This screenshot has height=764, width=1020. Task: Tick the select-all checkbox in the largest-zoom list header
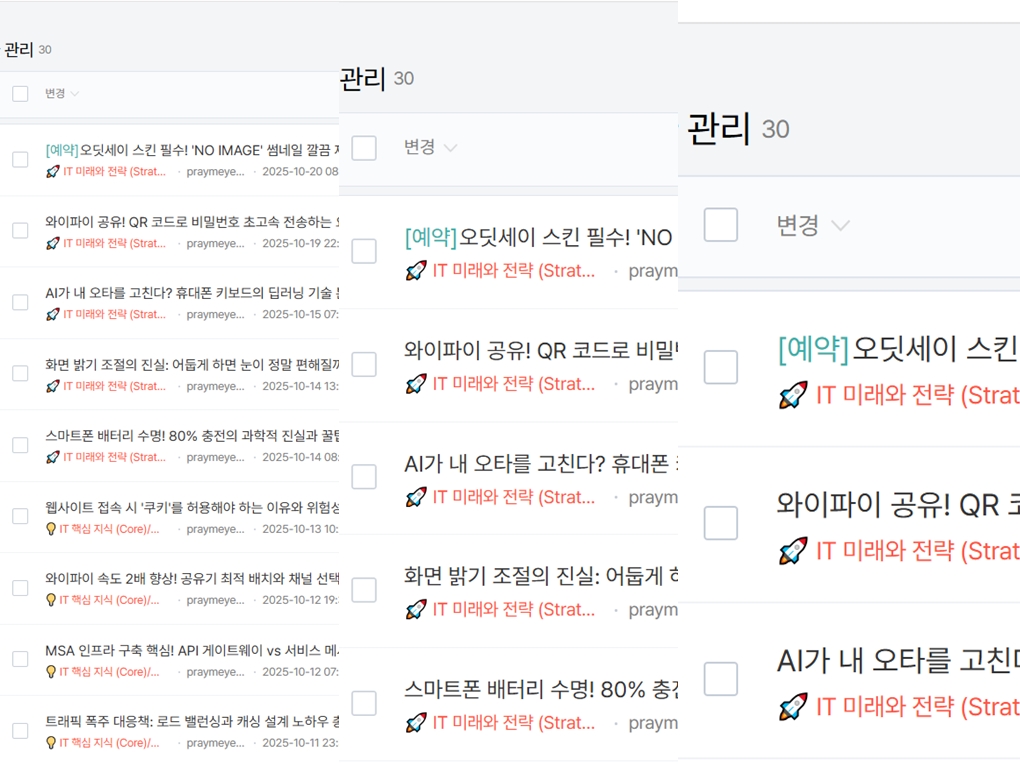(721, 225)
